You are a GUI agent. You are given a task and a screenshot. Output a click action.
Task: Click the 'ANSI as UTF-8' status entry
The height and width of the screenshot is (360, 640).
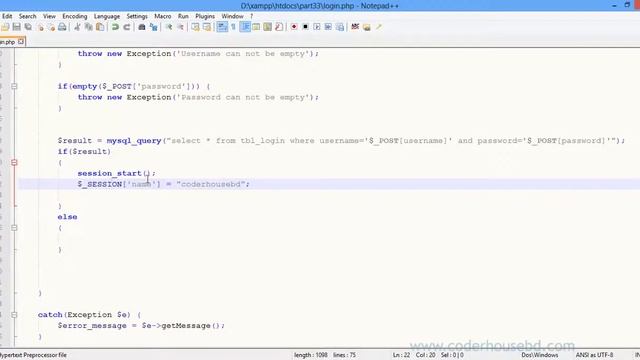click(x=594, y=355)
